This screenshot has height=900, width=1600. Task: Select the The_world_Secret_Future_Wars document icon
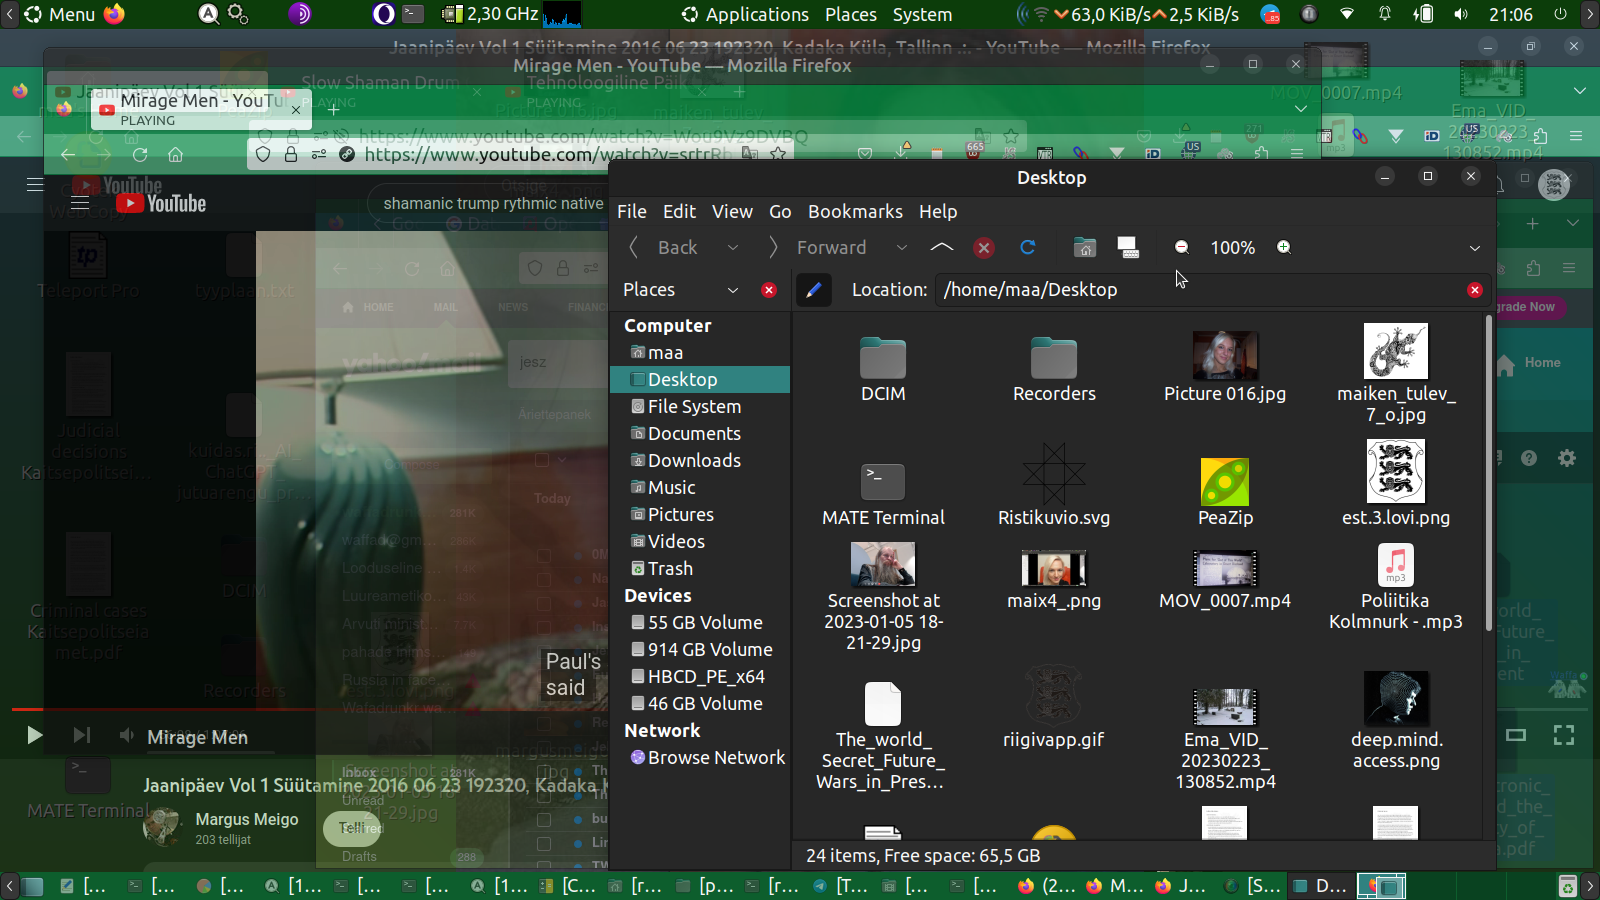pyautogui.click(x=883, y=704)
